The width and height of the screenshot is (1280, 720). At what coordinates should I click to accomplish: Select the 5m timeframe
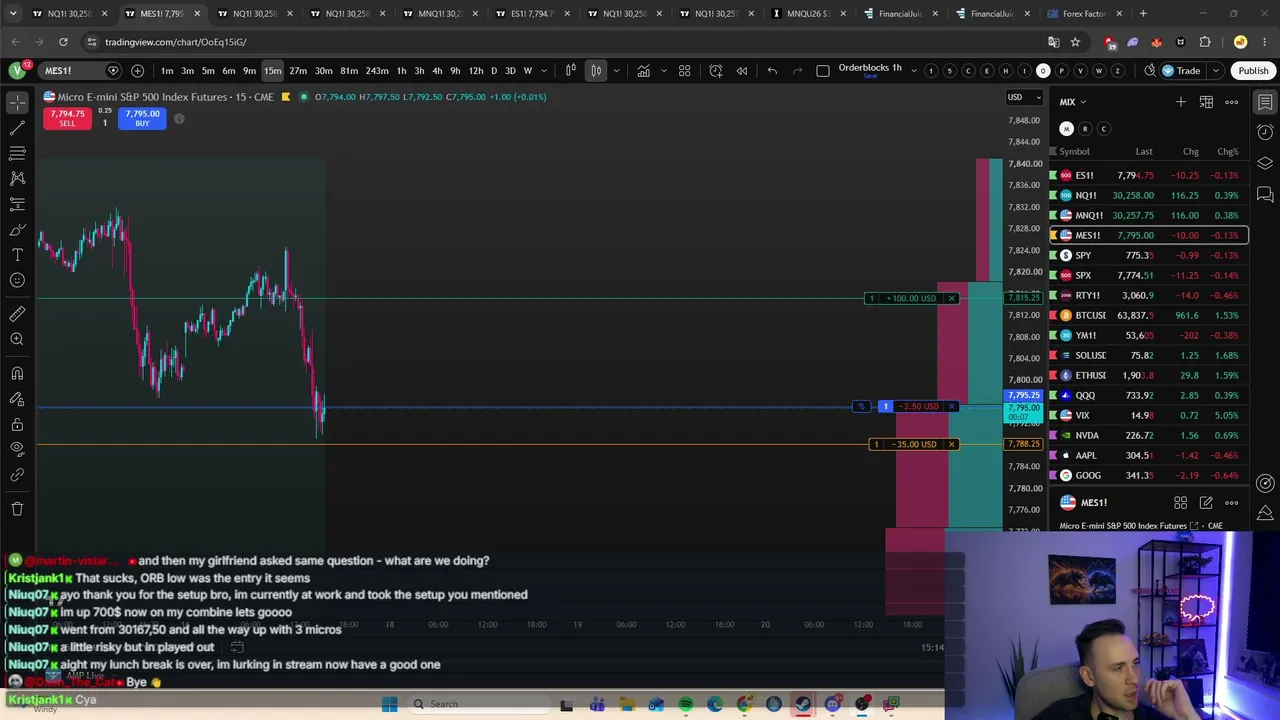208,71
